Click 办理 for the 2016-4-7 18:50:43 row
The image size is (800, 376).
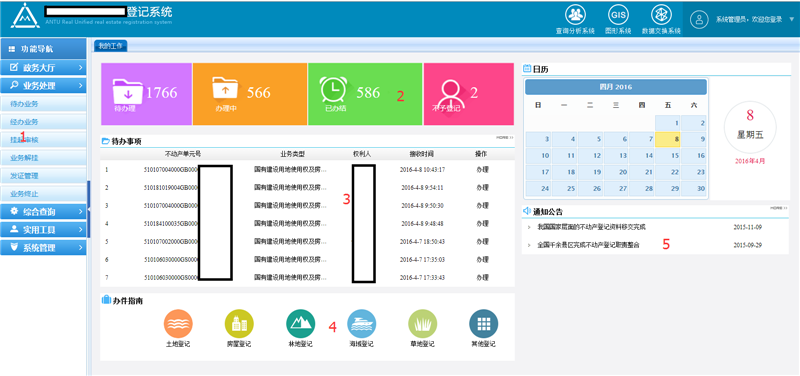pyautogui.click(x=482, y=241)
